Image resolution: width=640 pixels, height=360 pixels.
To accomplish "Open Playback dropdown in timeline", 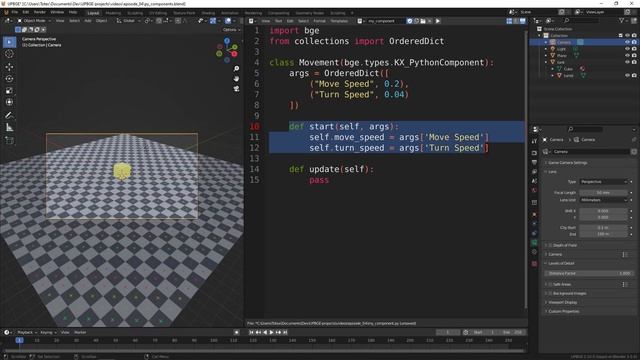I will (27, 332).
